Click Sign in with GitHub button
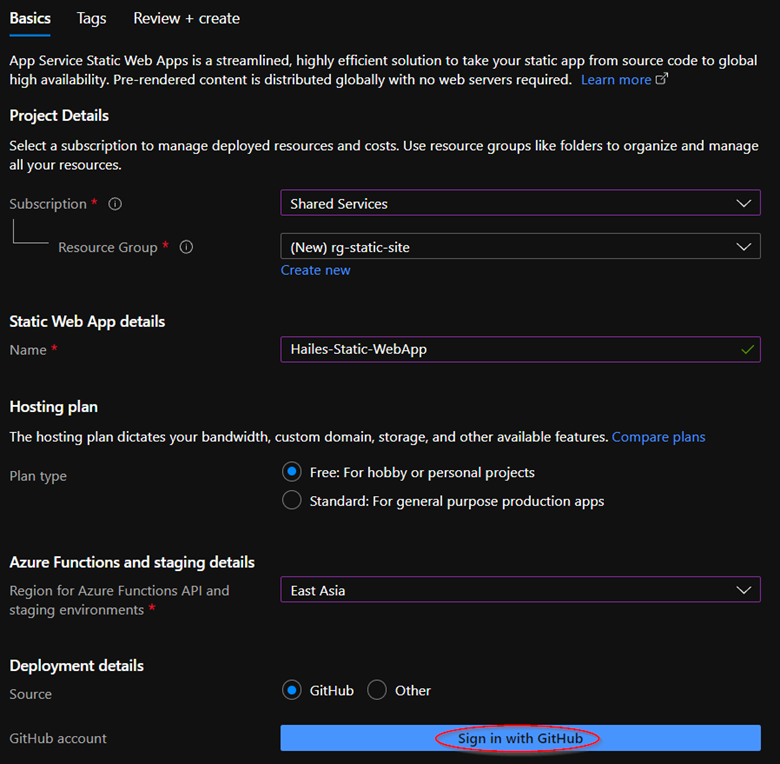The image size is (780, 764). tap(518, 738)
